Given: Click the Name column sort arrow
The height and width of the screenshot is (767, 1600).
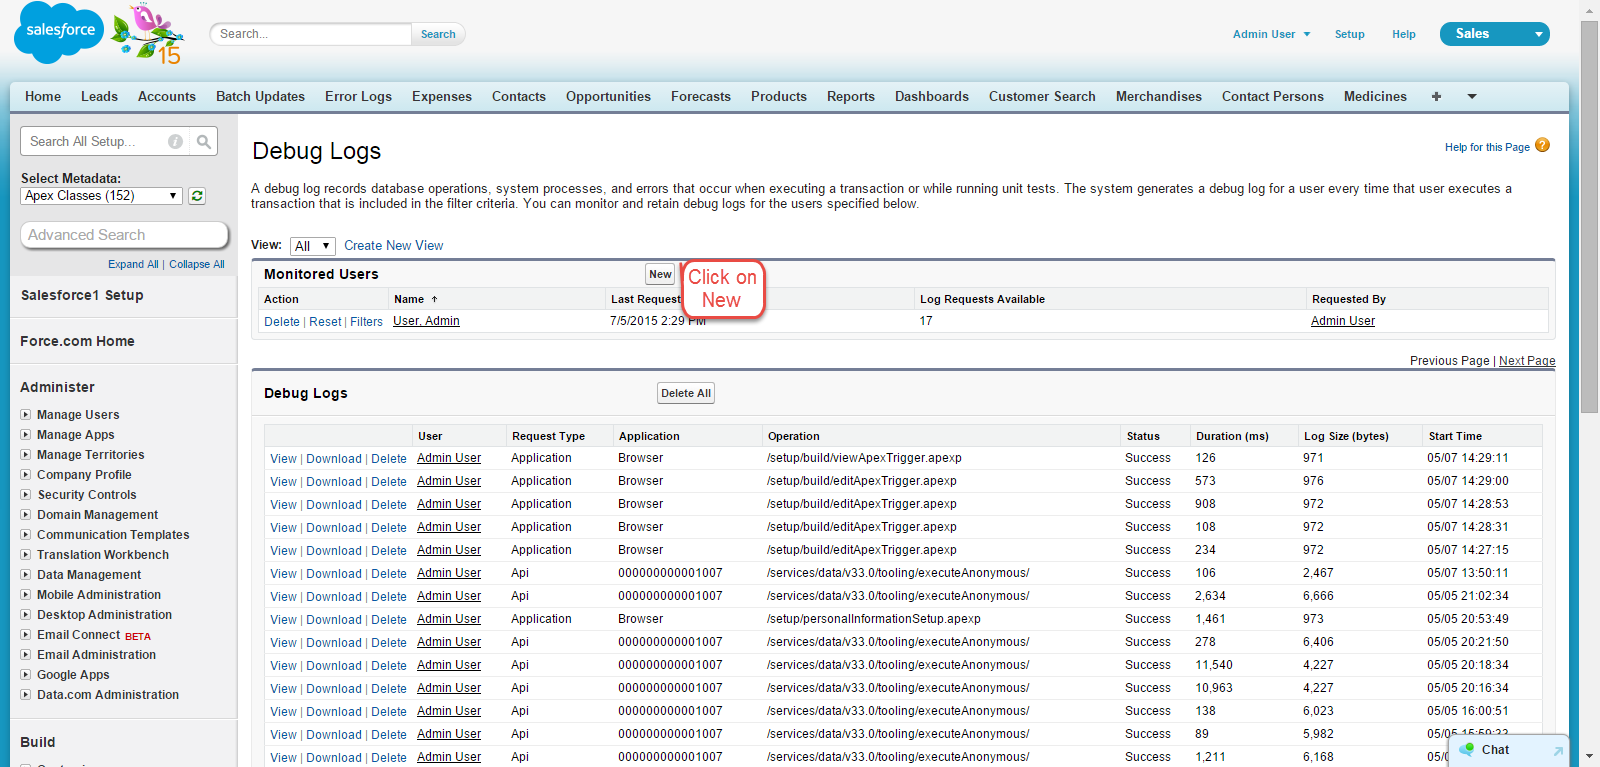Looking at the screenshot, I should [x=434, y=299].
